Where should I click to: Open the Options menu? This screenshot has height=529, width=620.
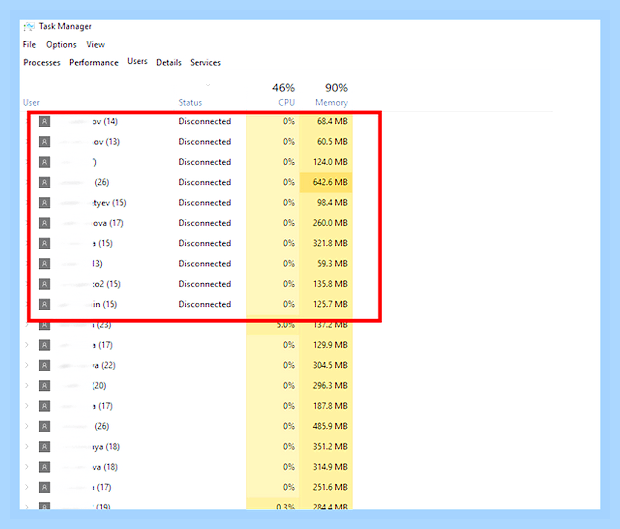tap(61, 44)
